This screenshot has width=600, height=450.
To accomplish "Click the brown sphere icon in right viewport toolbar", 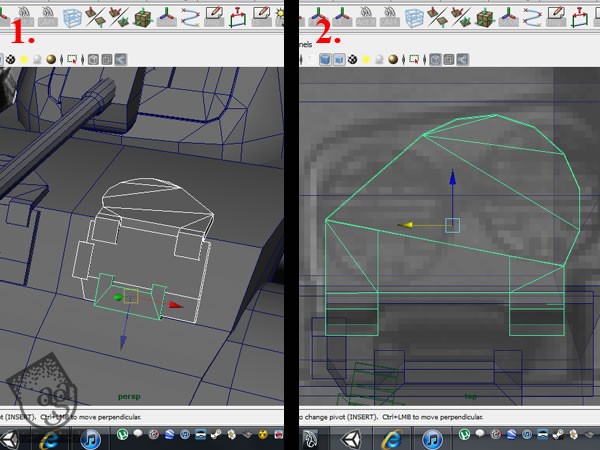I will point(393,59).
